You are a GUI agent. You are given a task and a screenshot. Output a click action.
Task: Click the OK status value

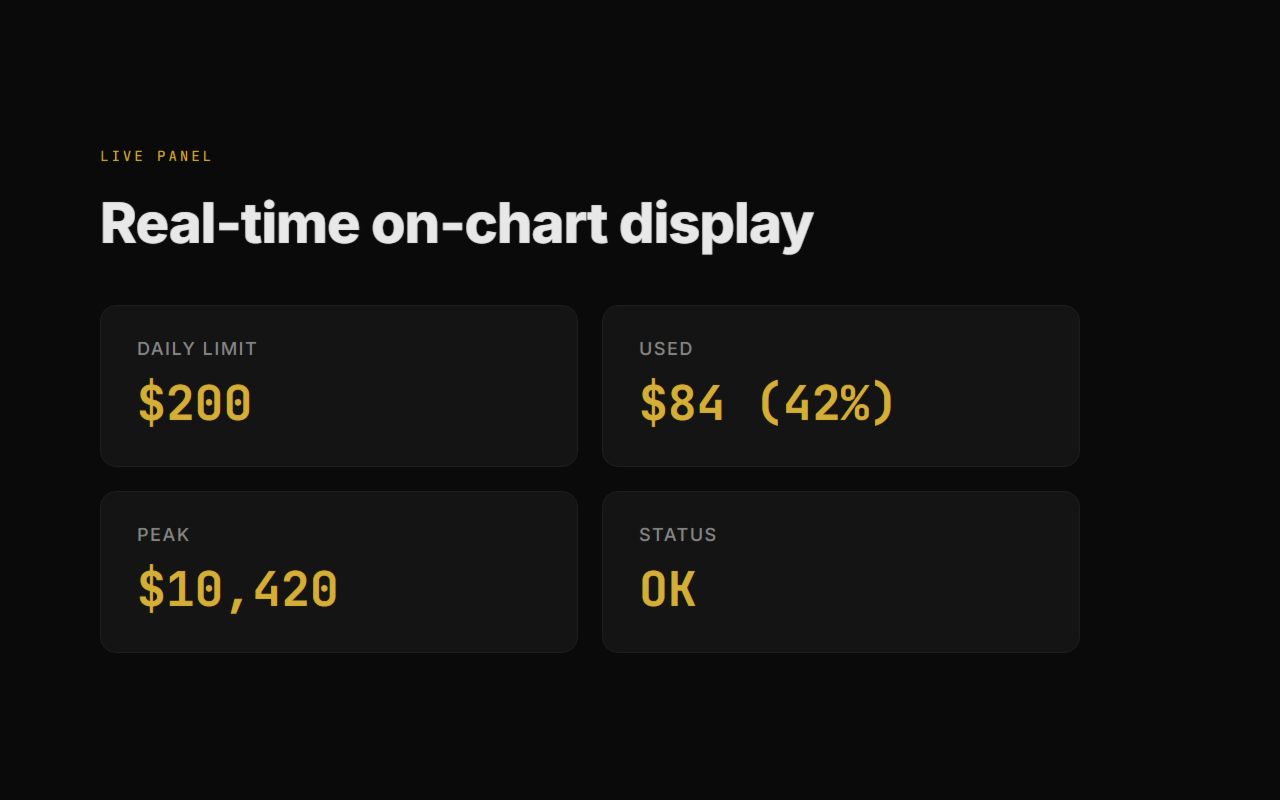point(668,590)
